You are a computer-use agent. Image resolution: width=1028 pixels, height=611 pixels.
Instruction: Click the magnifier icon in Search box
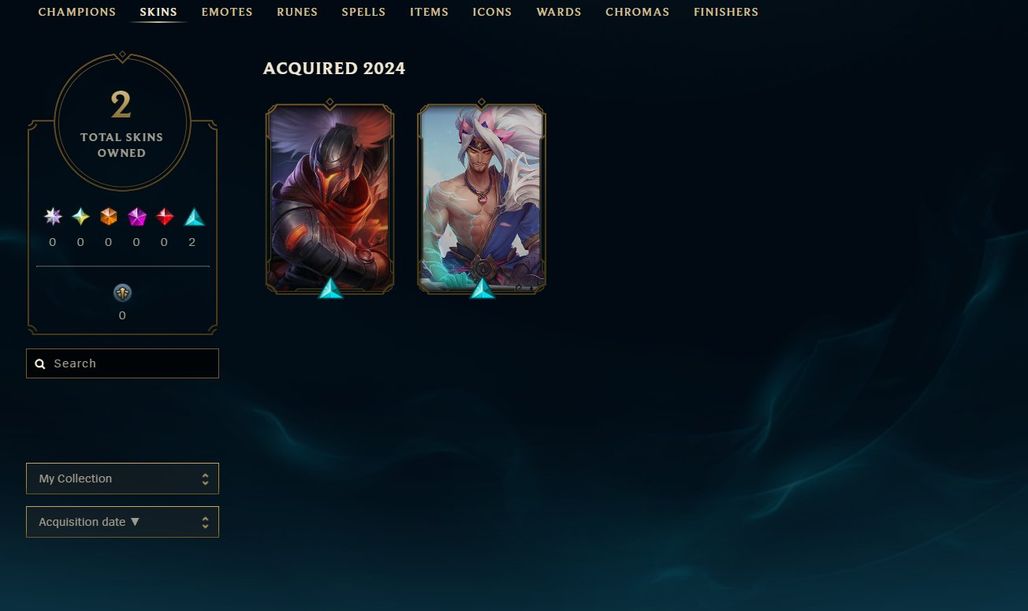point(40,364)
